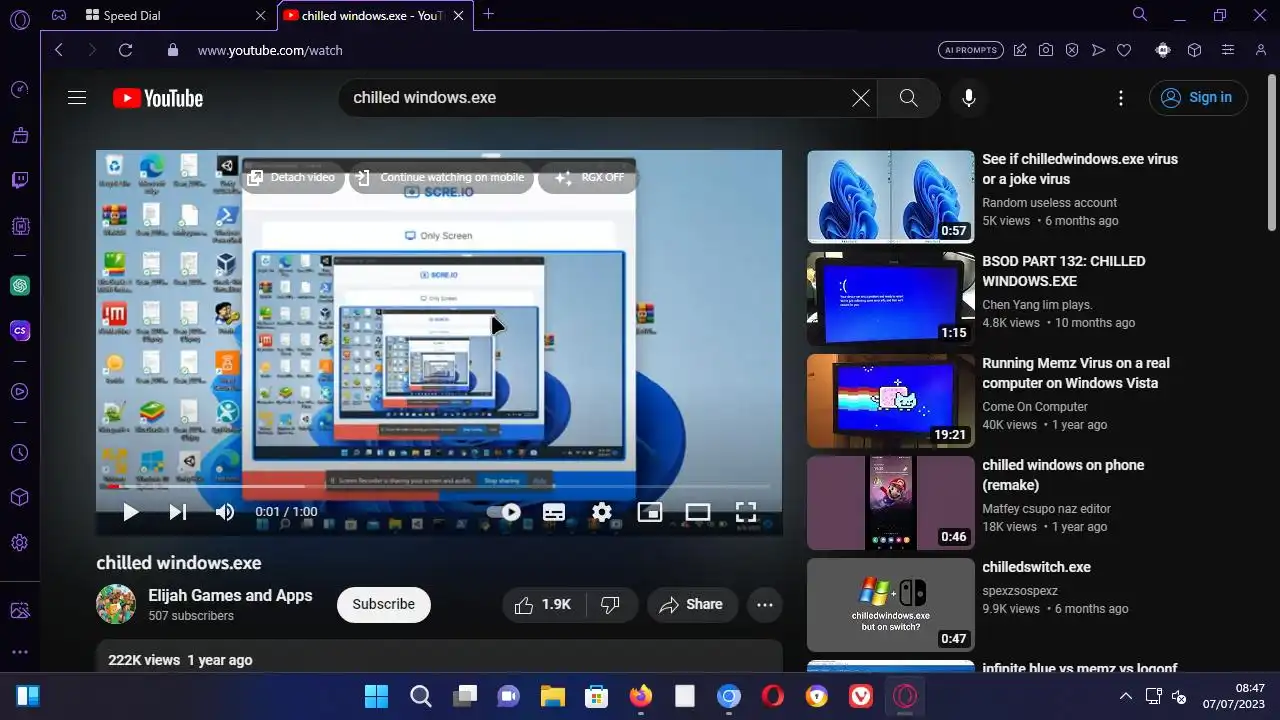
Task: Open 'See if chilledwindows.exe virus' video thumbnail
Action: (x=891, y=197)
